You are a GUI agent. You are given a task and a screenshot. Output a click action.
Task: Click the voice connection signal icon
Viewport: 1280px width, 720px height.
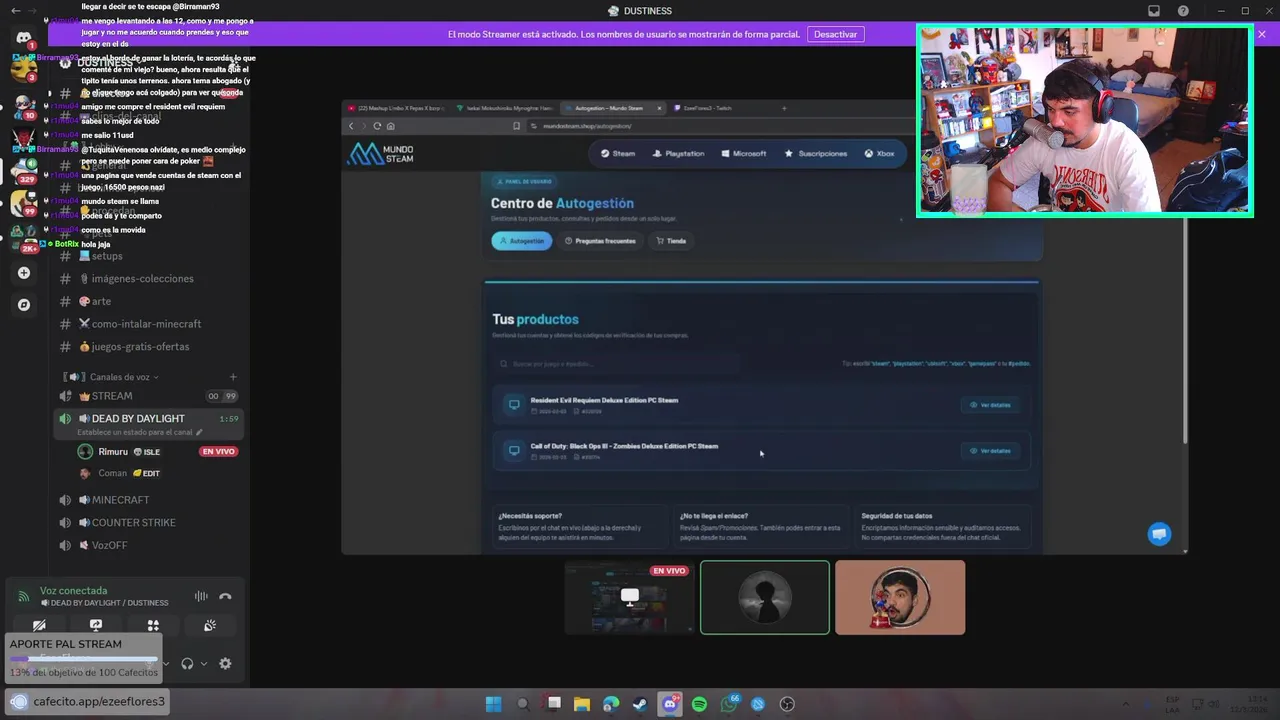[24, 596]
